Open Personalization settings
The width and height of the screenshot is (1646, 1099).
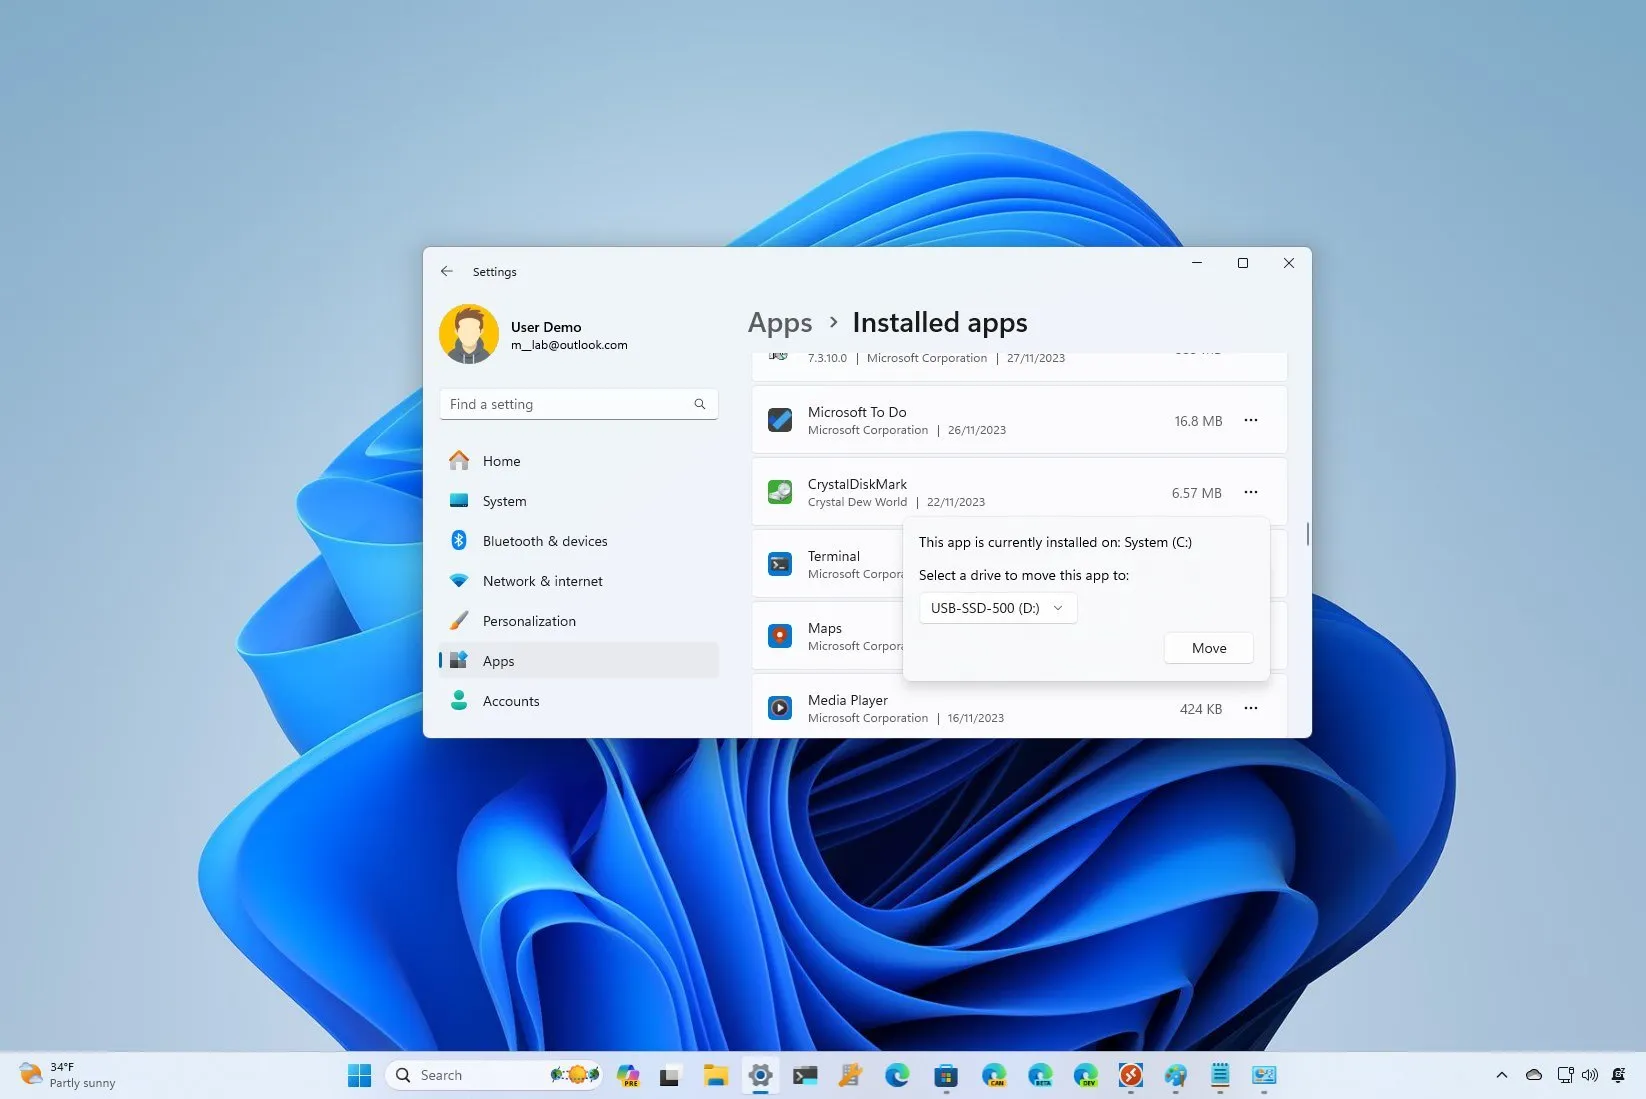click(x=579, y=621)
